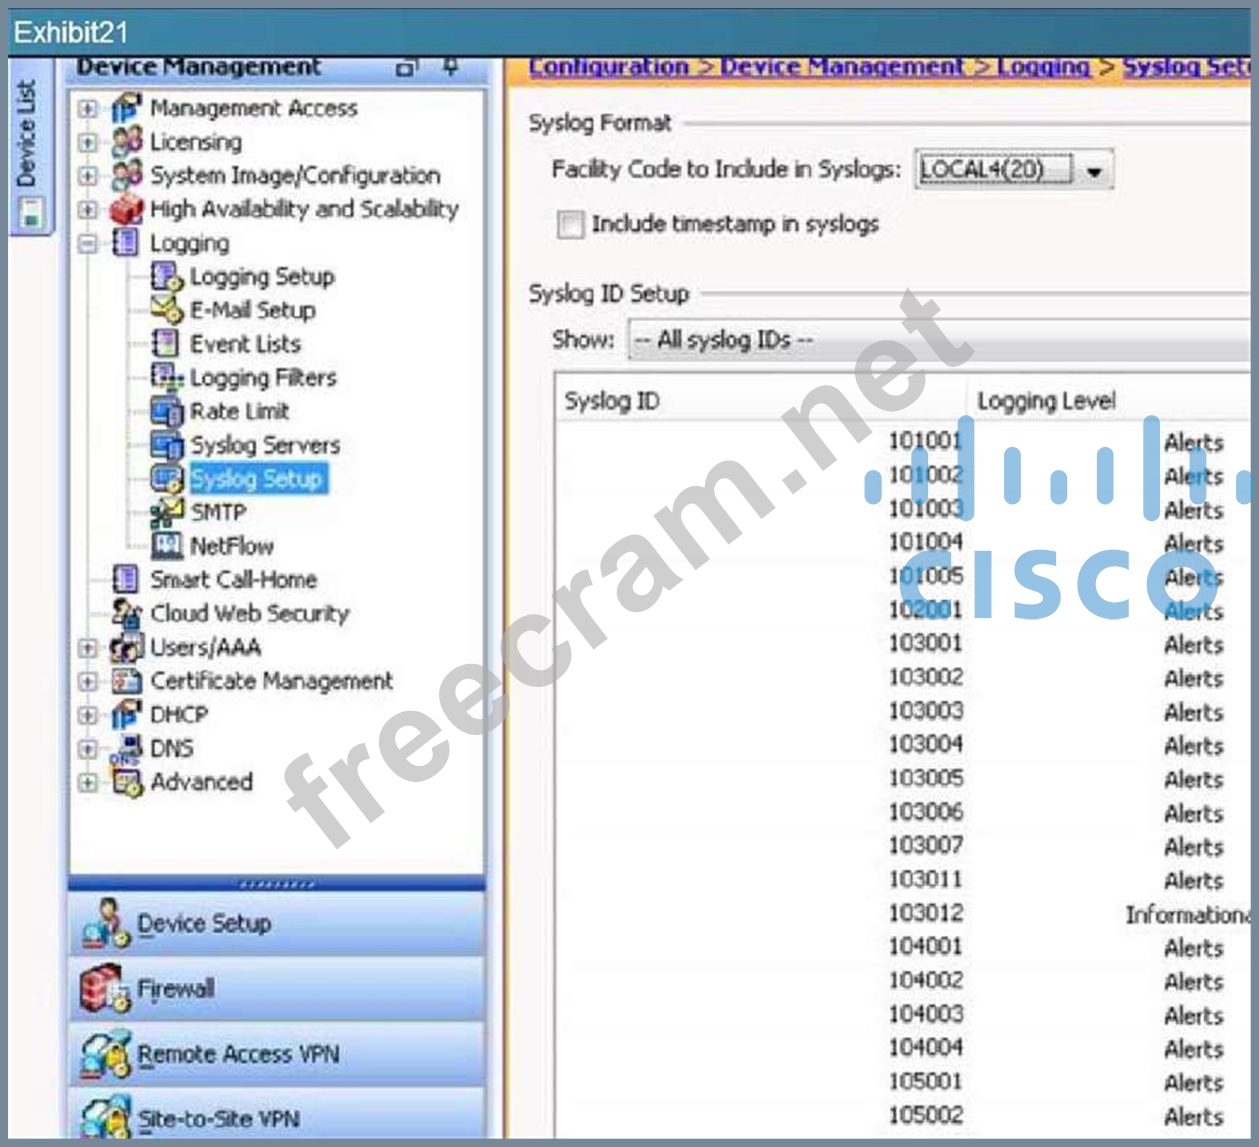The width and height of the screenshot is (1259, 1147).
Task: Expand the Certificate Management node
Action: click(x=88, y=681)
